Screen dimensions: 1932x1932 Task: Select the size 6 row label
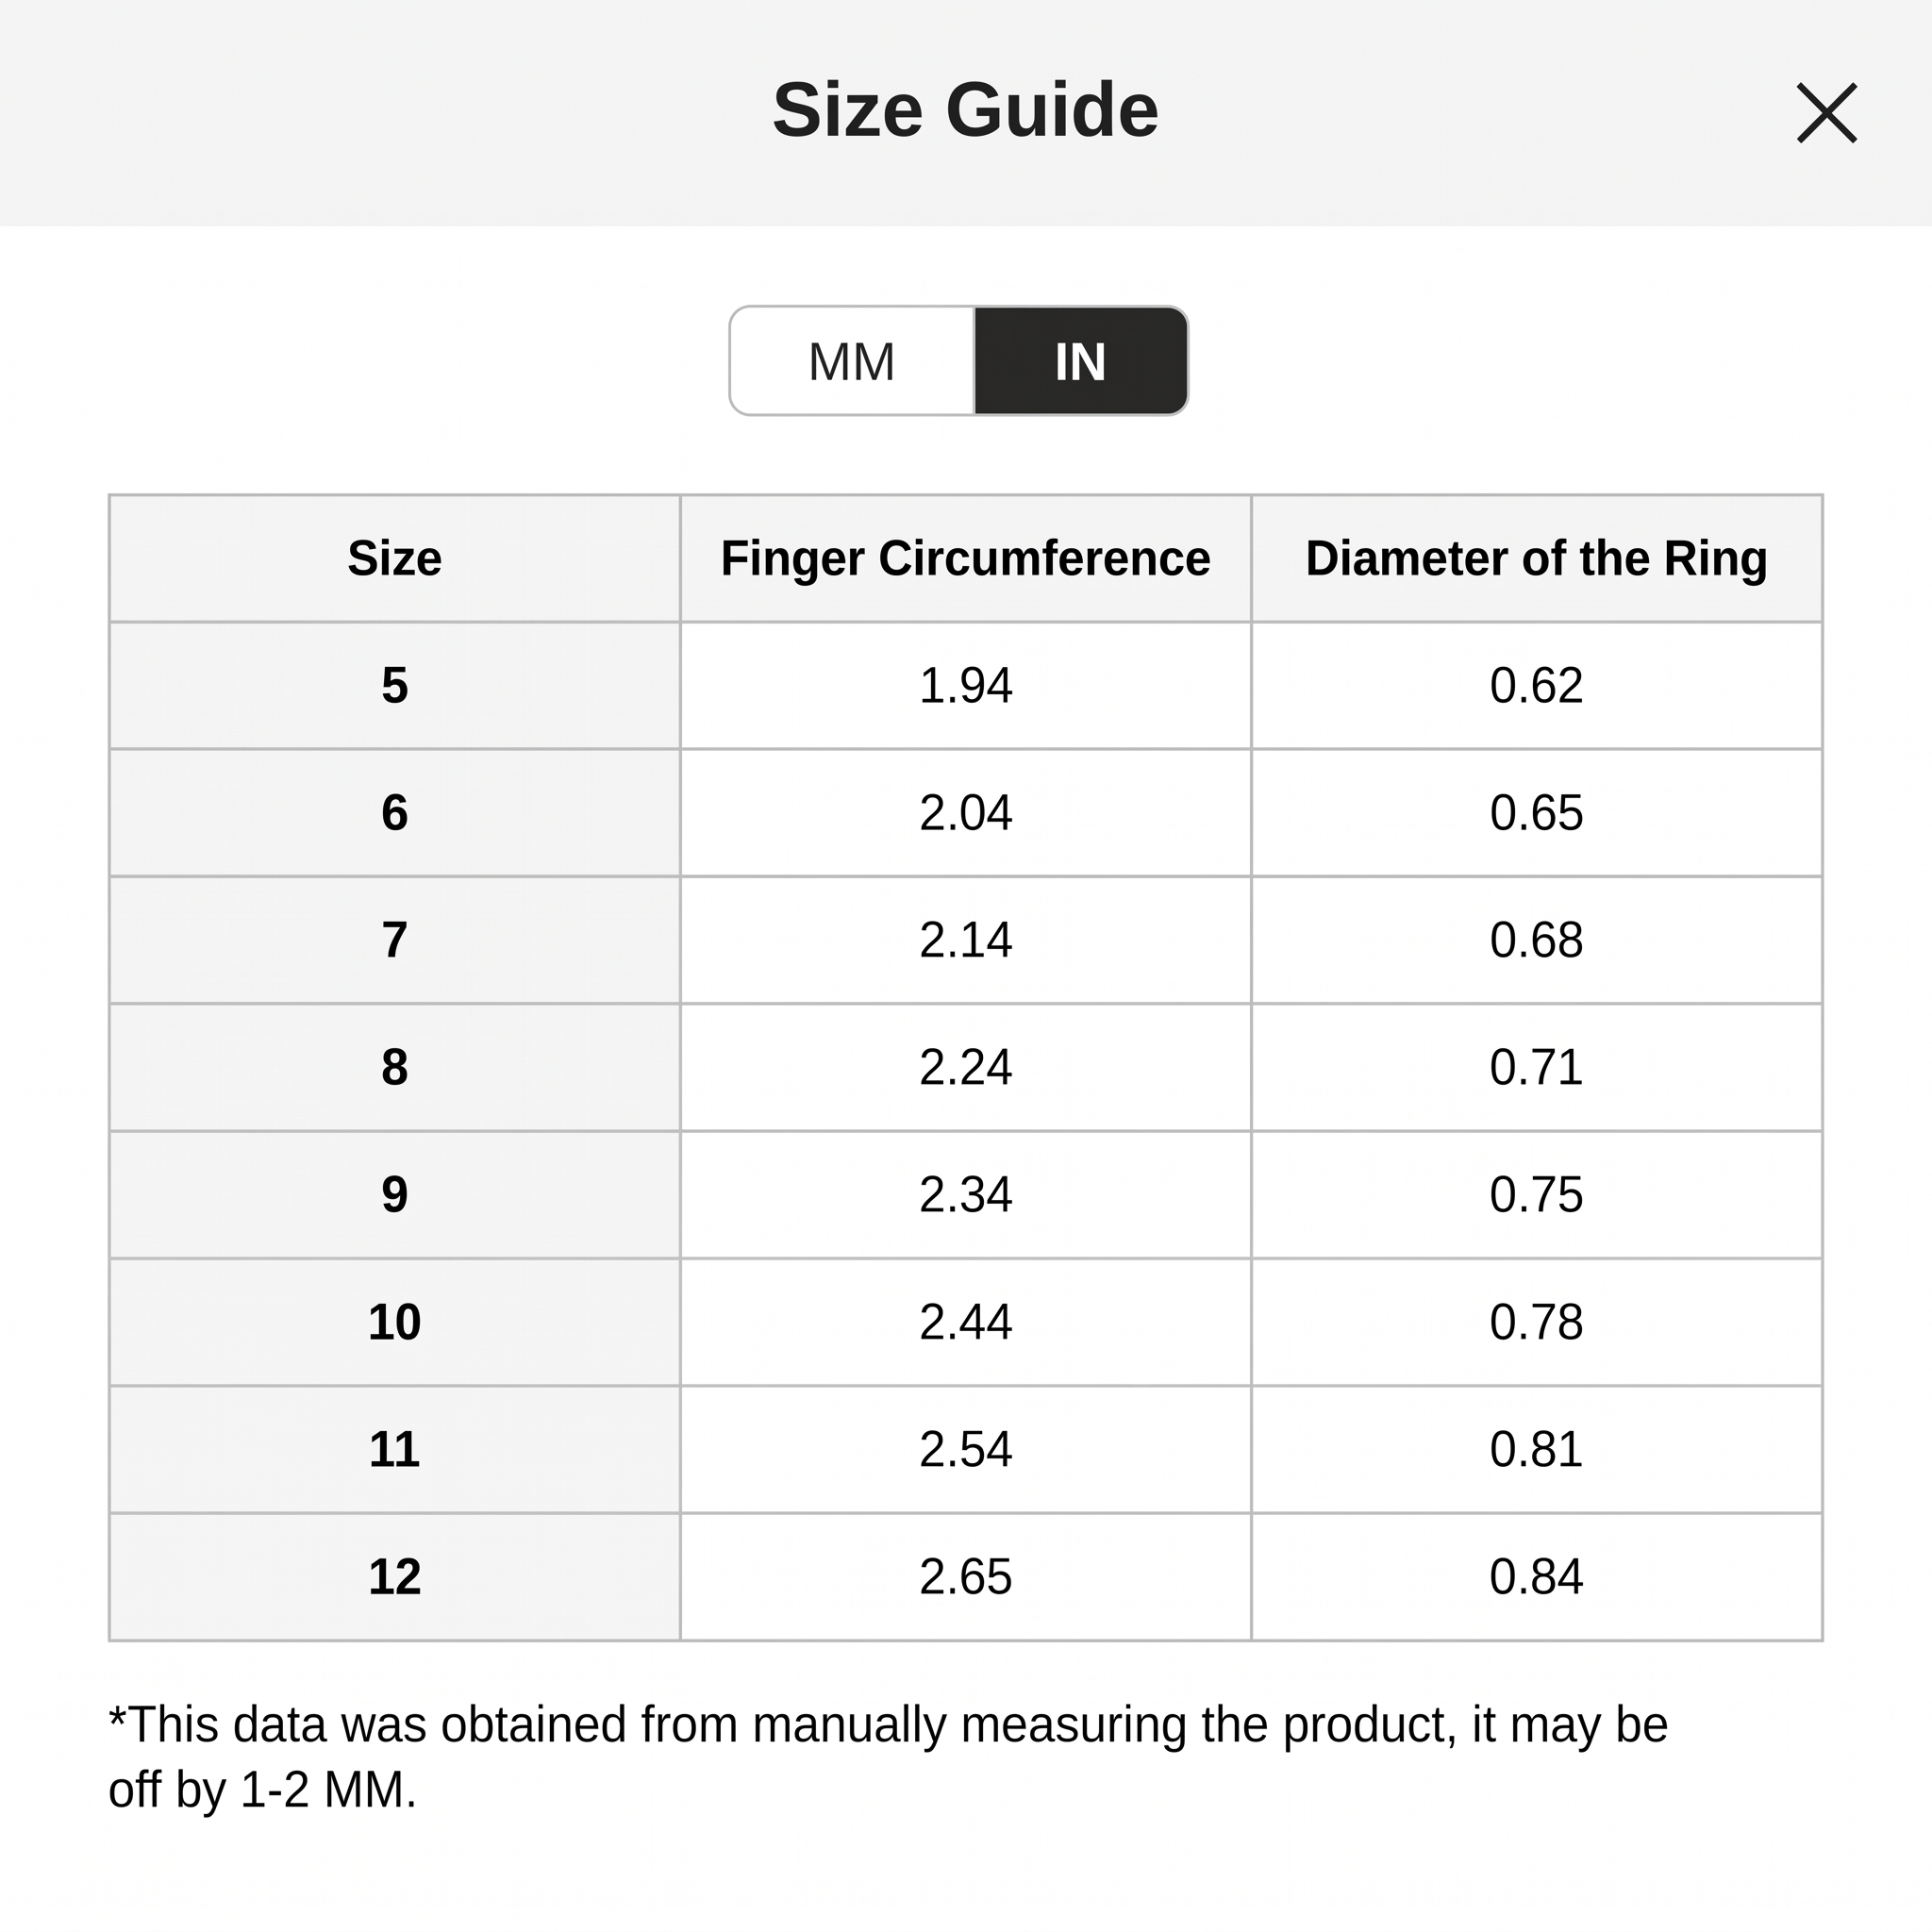coord(394,813)
